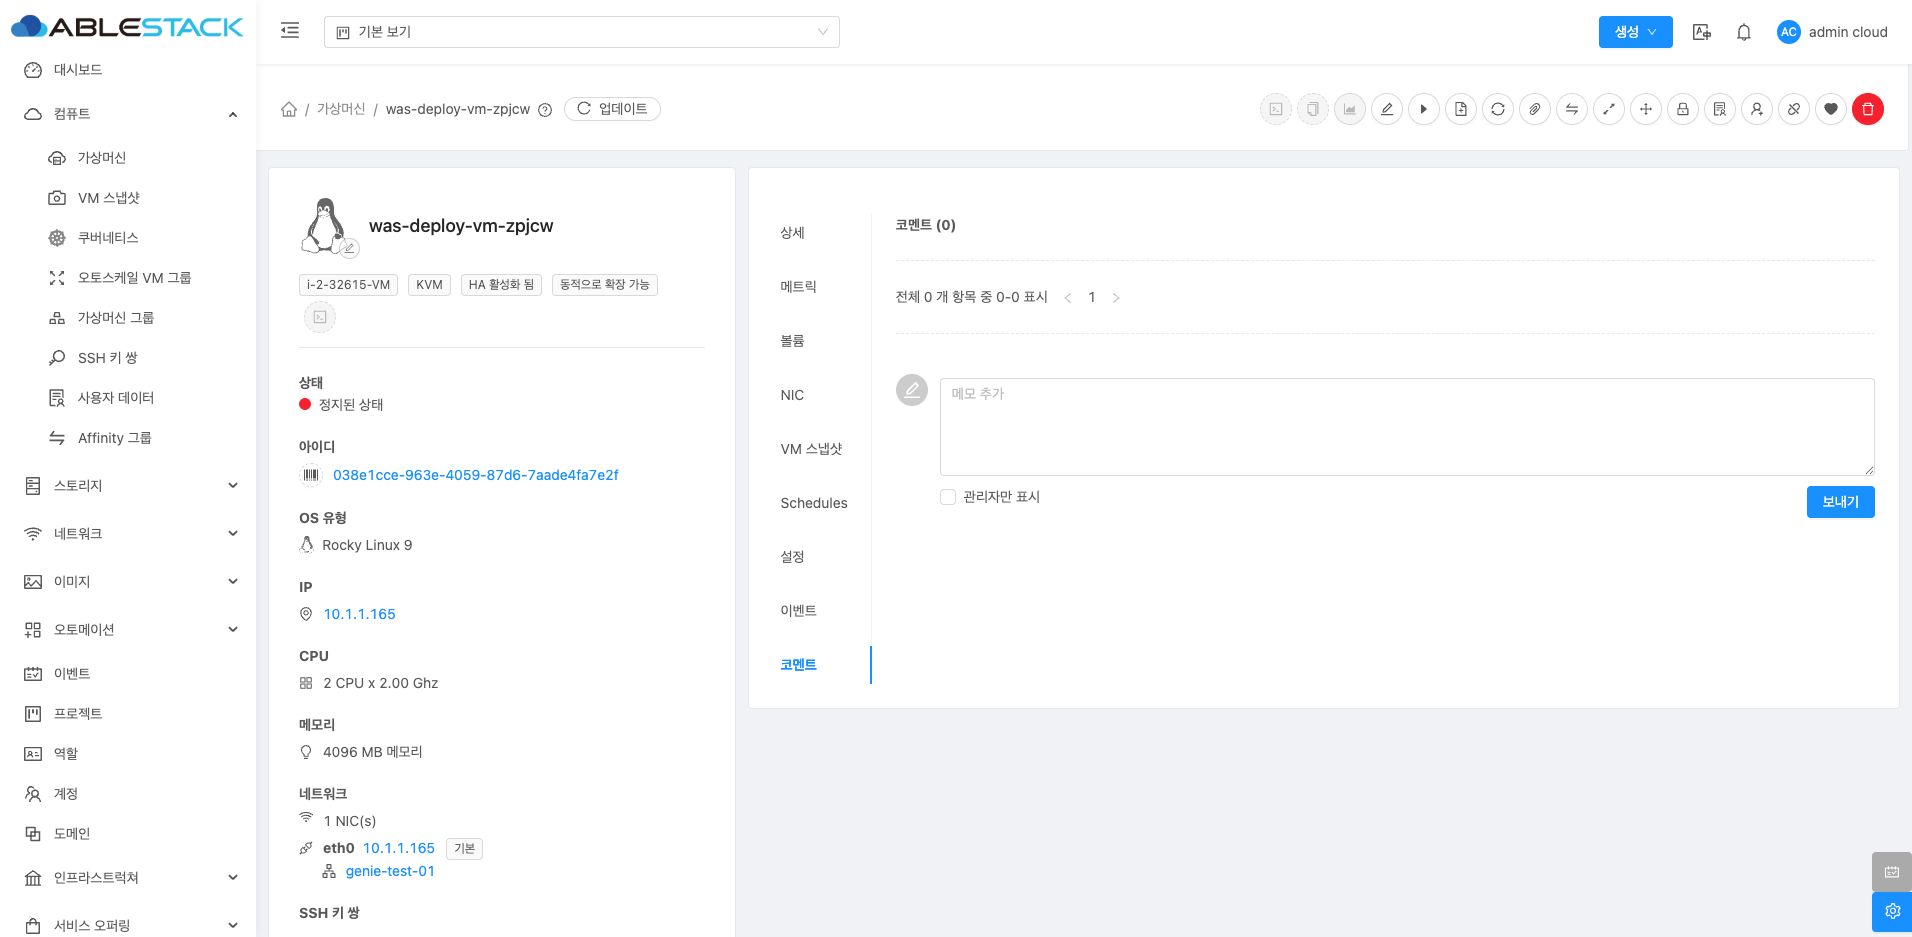This screenshot has width=1912, height=937.
Task: Open the '기본 보기' view dropdown
Action: pos(581,32)
